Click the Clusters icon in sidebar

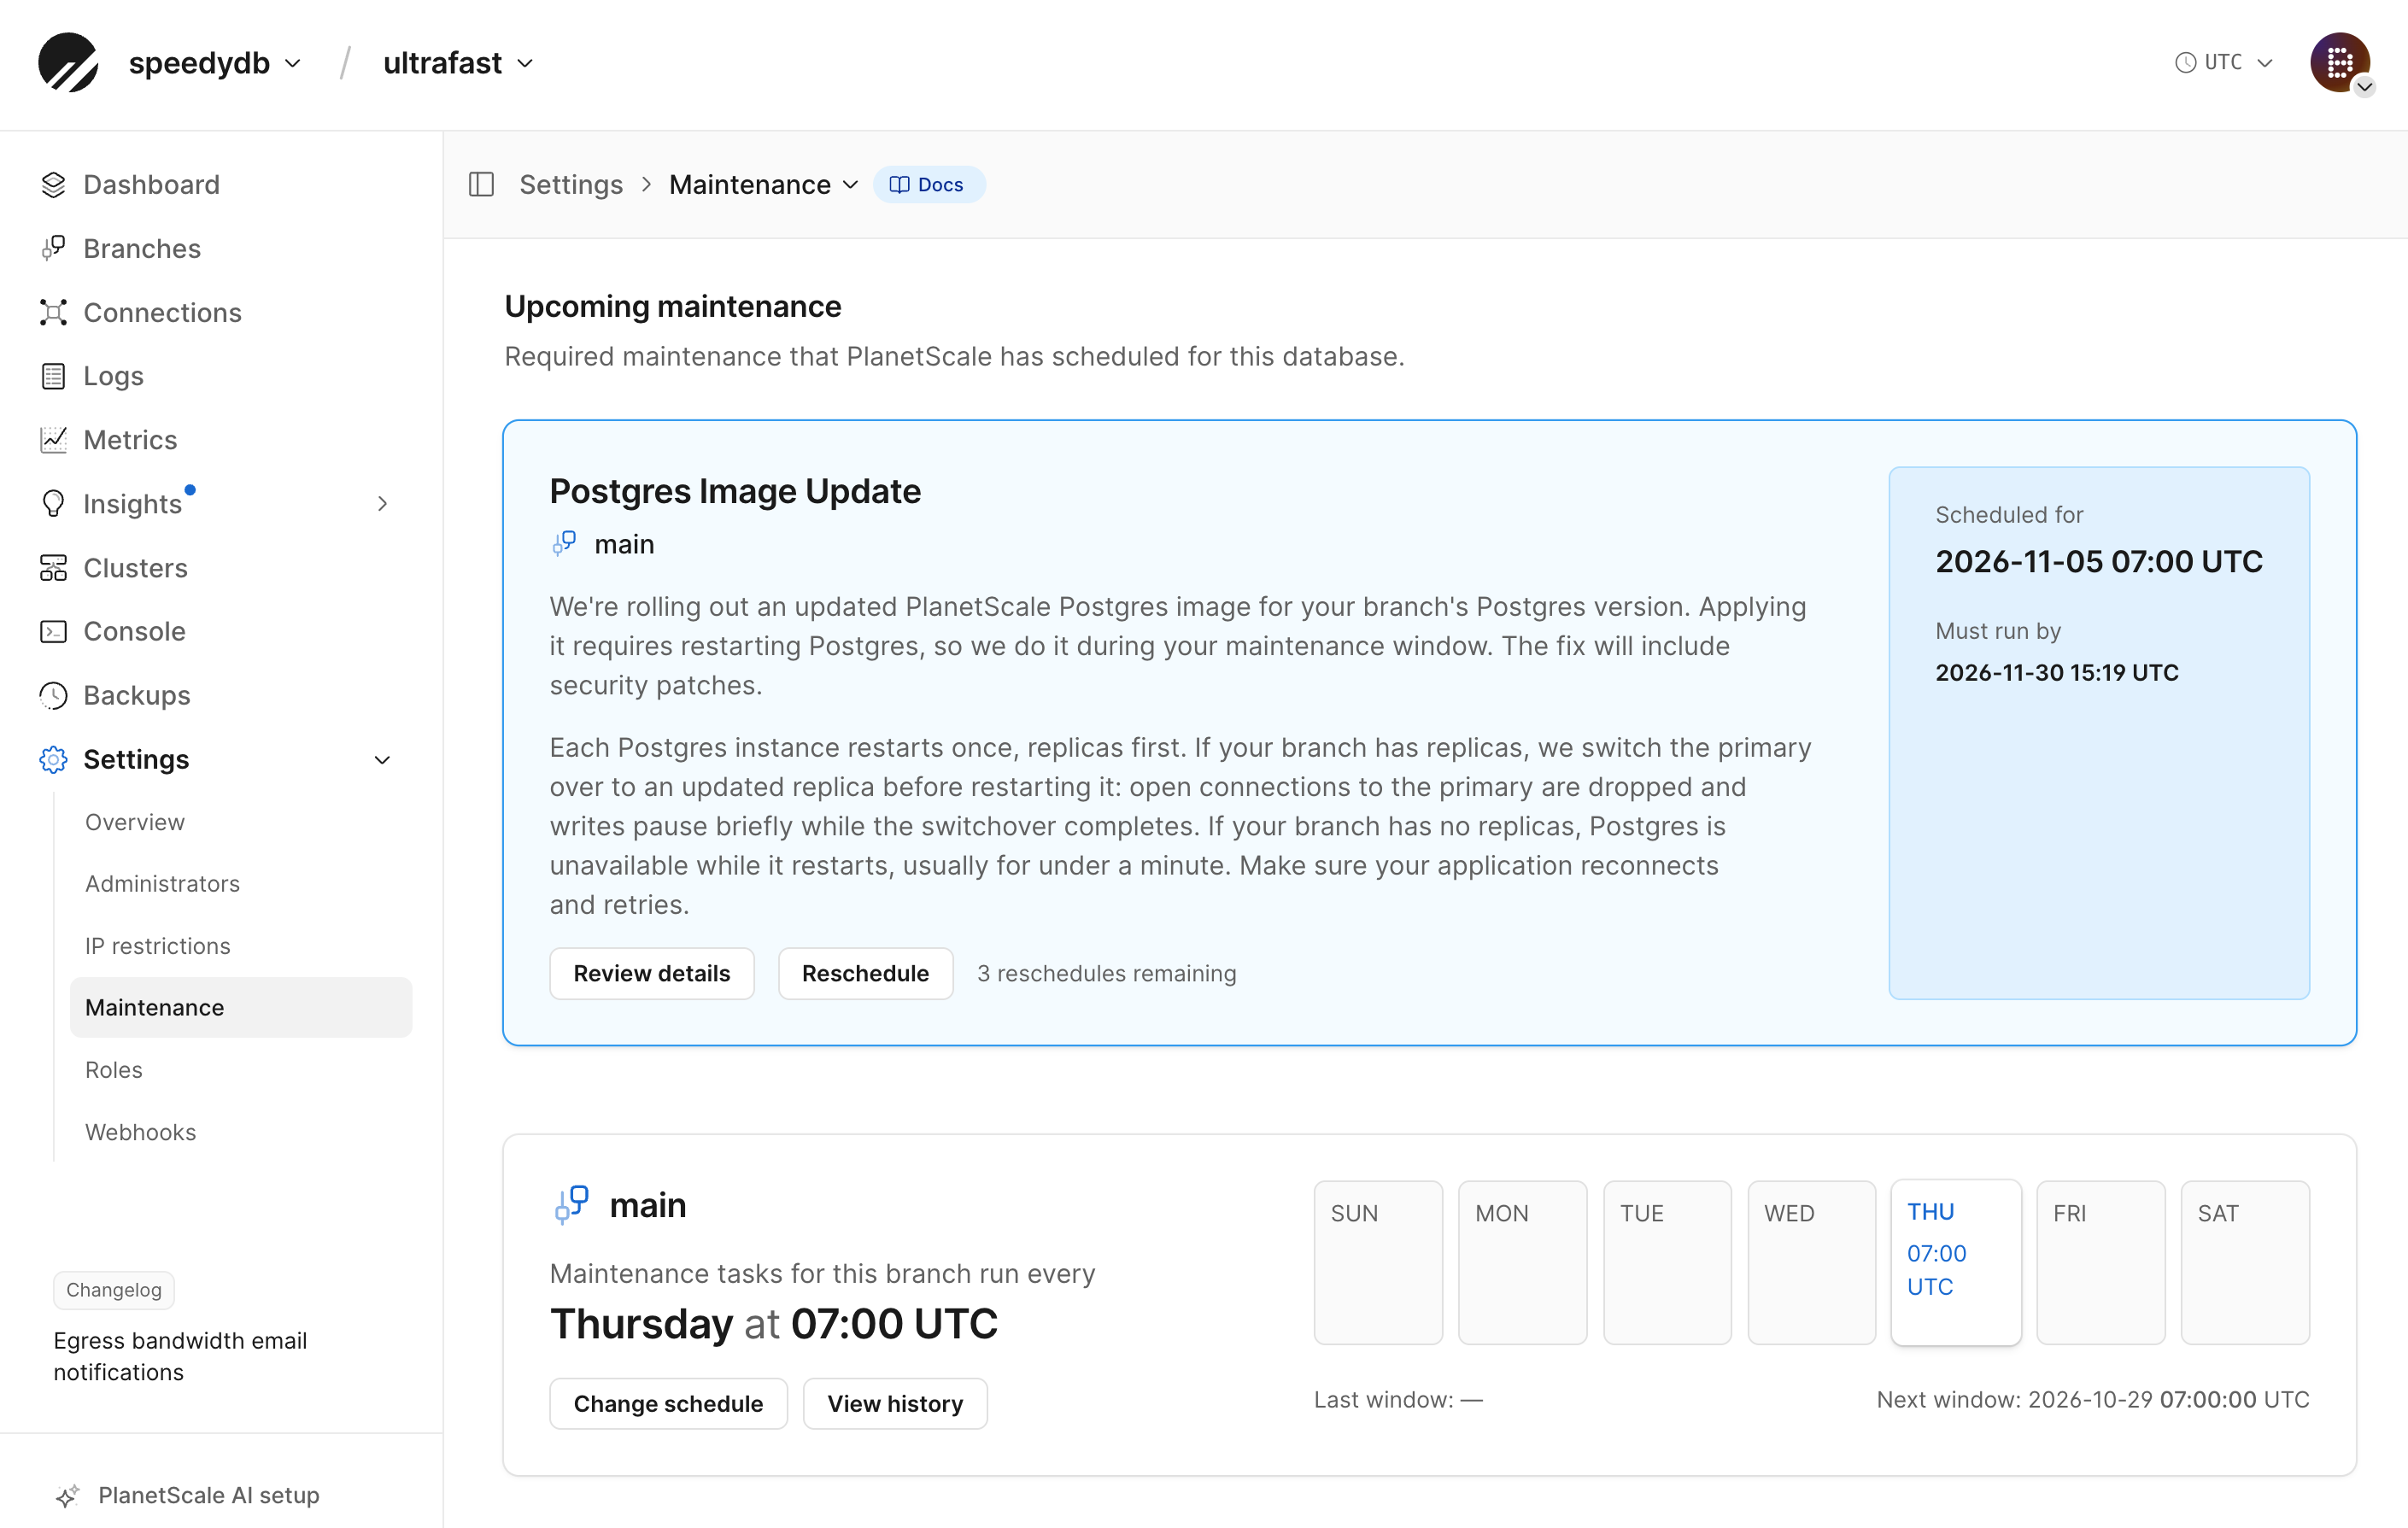(x=53, y=567)
